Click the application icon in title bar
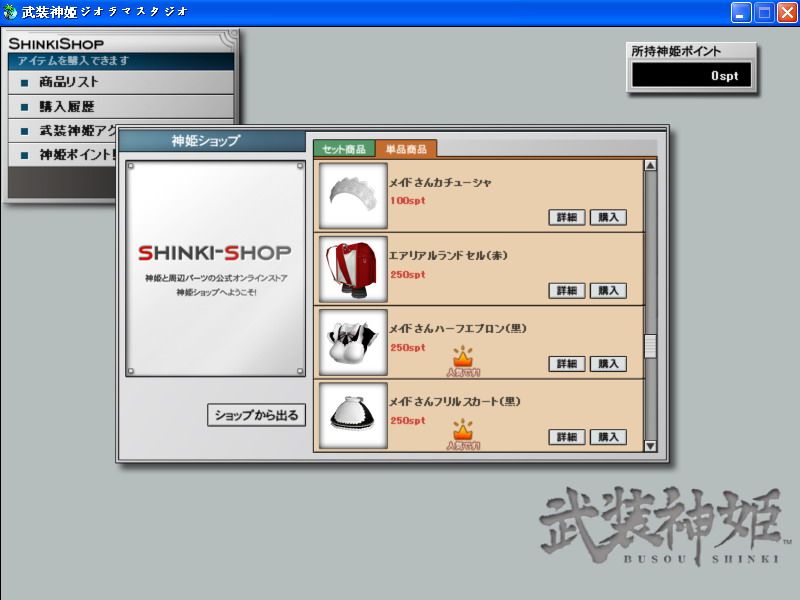 10,12
